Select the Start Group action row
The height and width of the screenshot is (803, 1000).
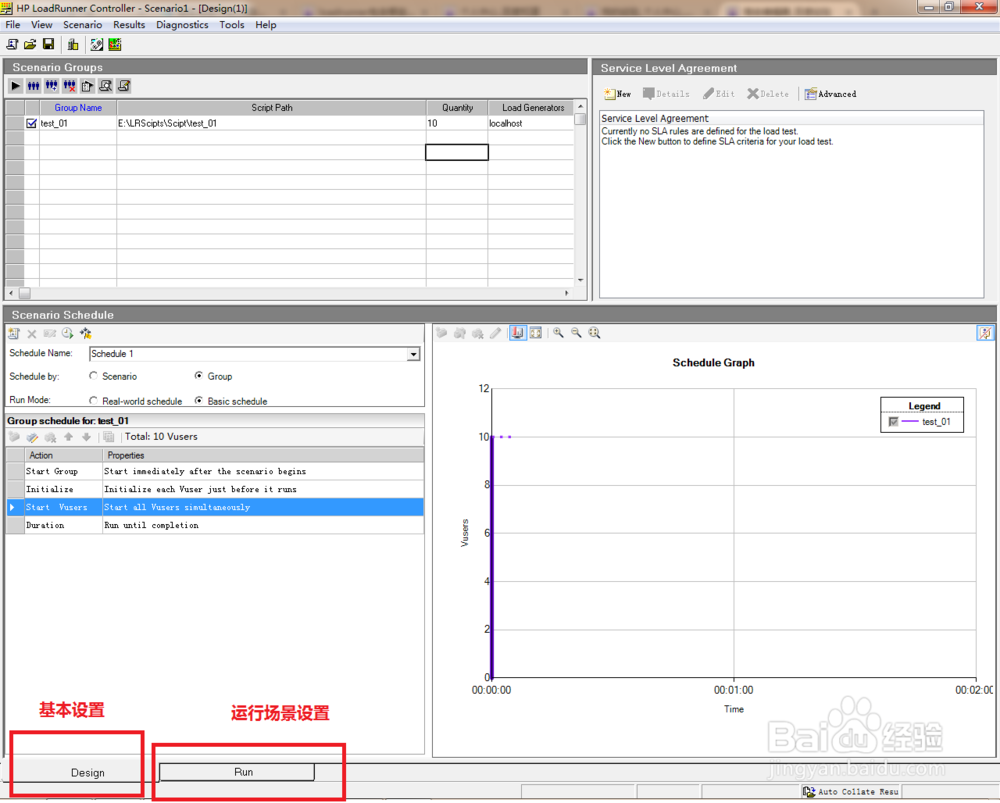[215, 471]
